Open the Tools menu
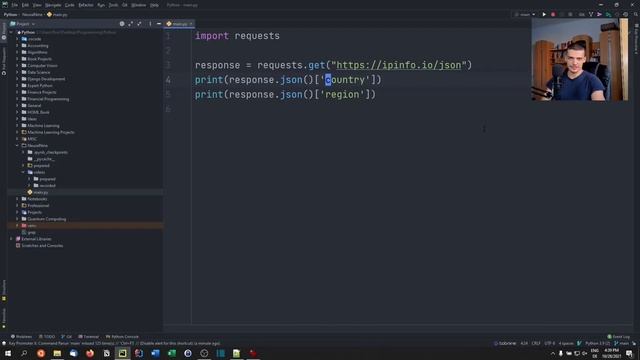 point(113,5)
